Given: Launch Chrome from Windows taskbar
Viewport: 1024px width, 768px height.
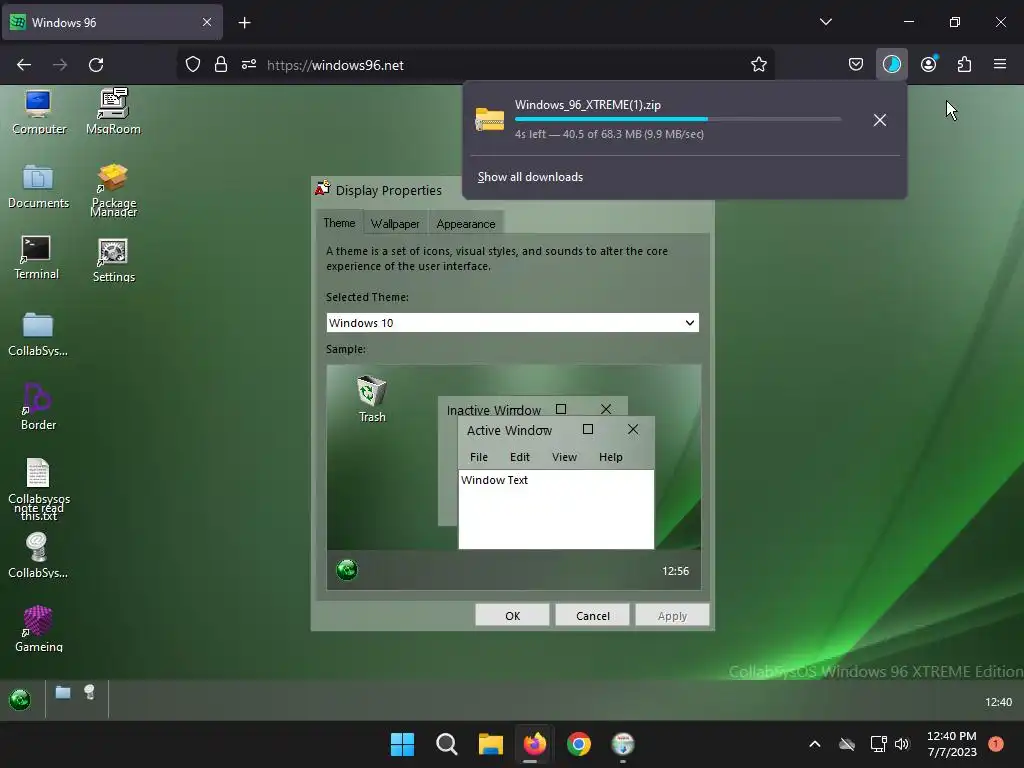Looking at the screenshot, I should tap(579, 744).
